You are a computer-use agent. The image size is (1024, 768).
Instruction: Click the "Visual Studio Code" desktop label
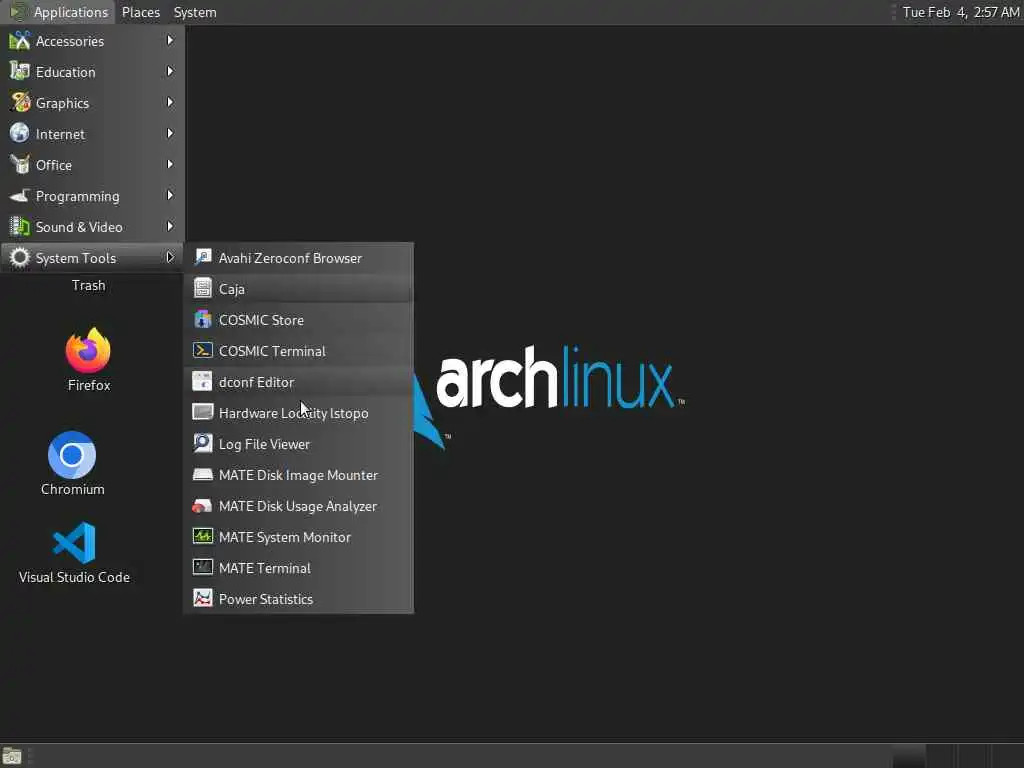point(74,577)
